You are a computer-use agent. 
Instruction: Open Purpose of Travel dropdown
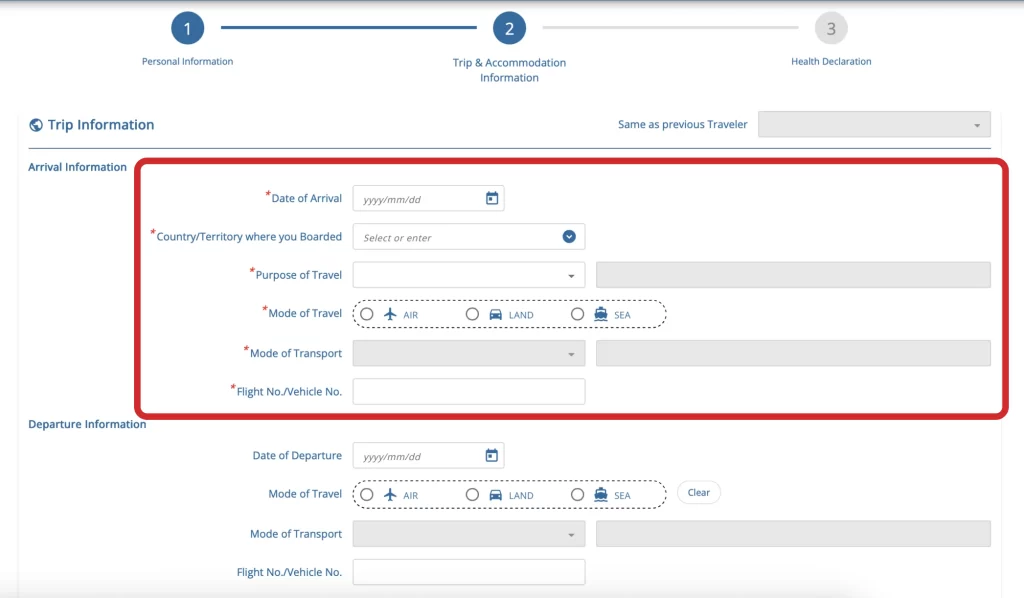pos(469,275)
